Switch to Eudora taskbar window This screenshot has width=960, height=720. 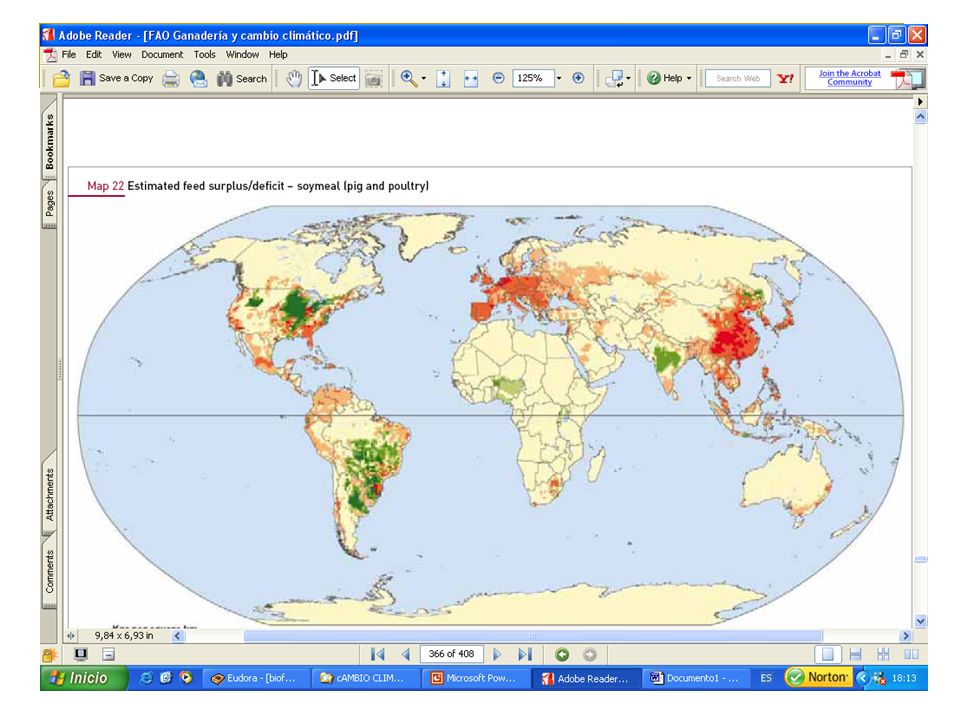pyautogui.click(x=255, y=678)
